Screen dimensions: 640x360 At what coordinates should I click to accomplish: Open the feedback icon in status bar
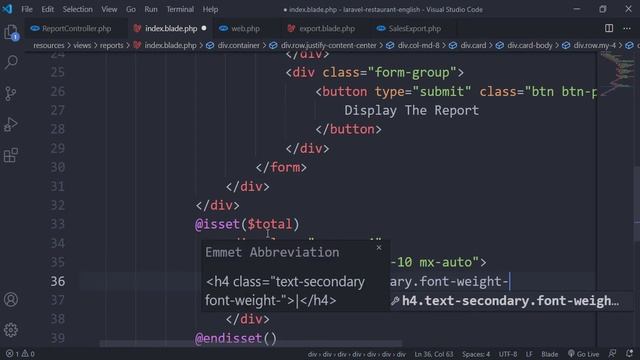pos(612,353)
